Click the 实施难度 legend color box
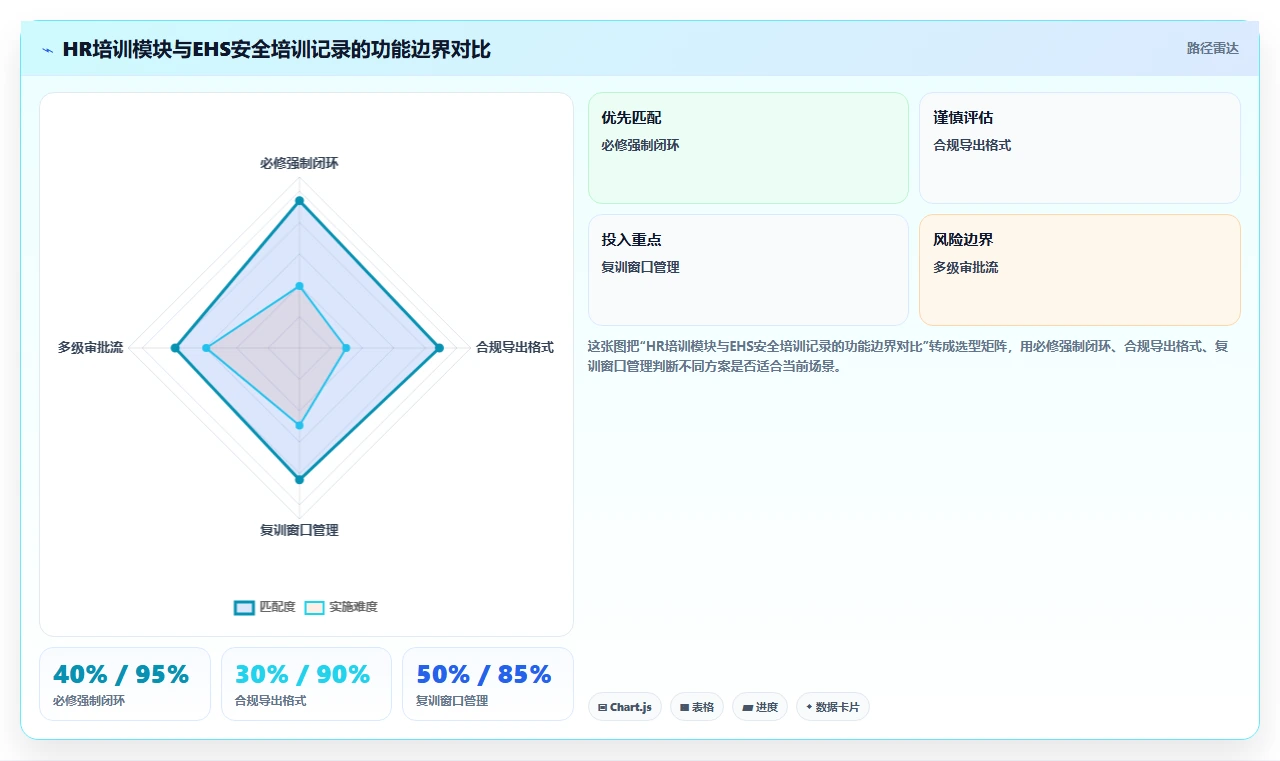1280x761 pixels. 315,607
